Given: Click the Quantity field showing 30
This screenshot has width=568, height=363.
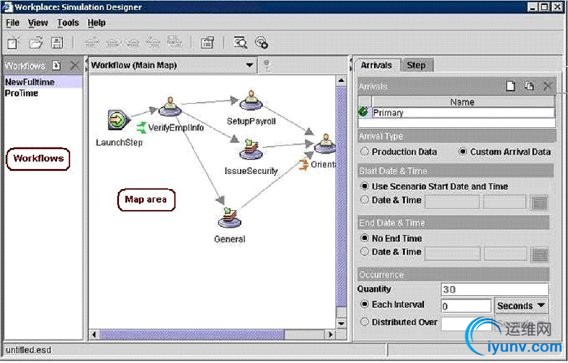Looking at the screenshot, I should click(x=494, y=289).
